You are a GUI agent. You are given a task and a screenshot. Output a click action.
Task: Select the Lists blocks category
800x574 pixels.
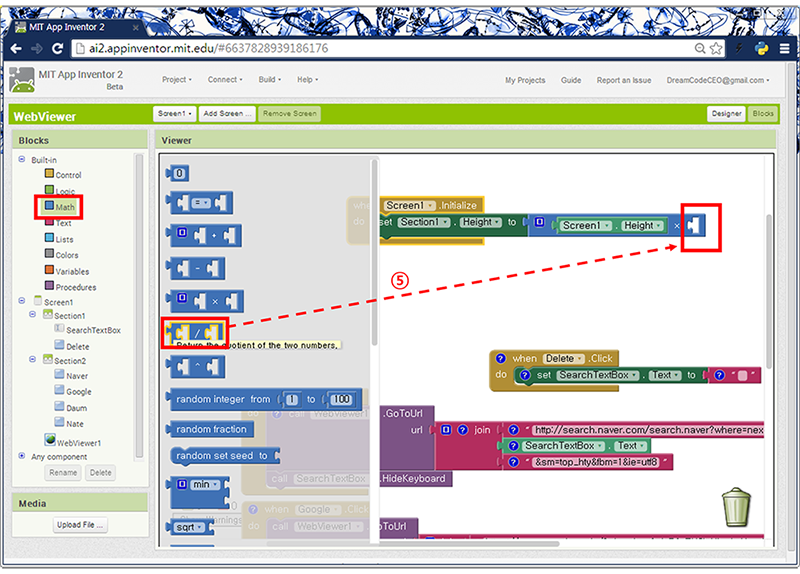(x=59, y=239)
